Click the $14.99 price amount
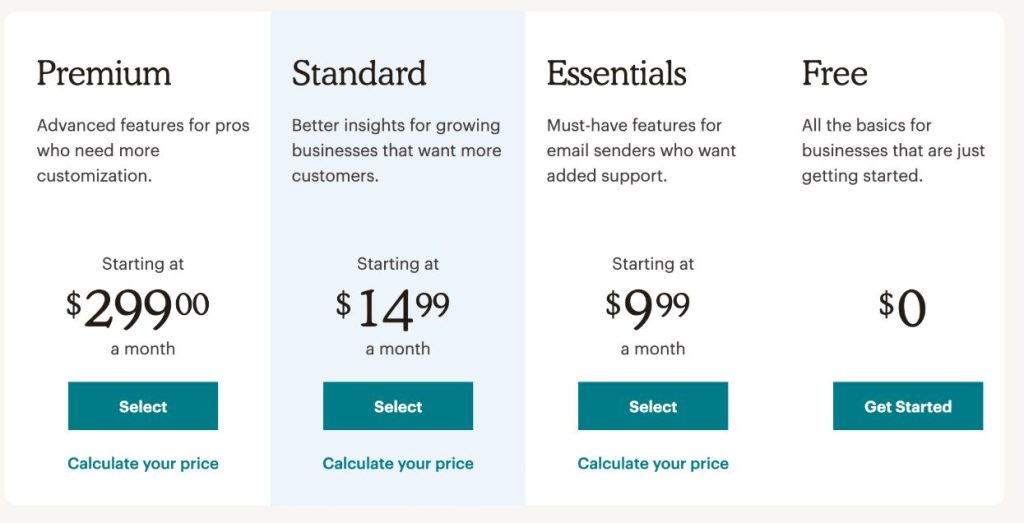 point(393,309)
